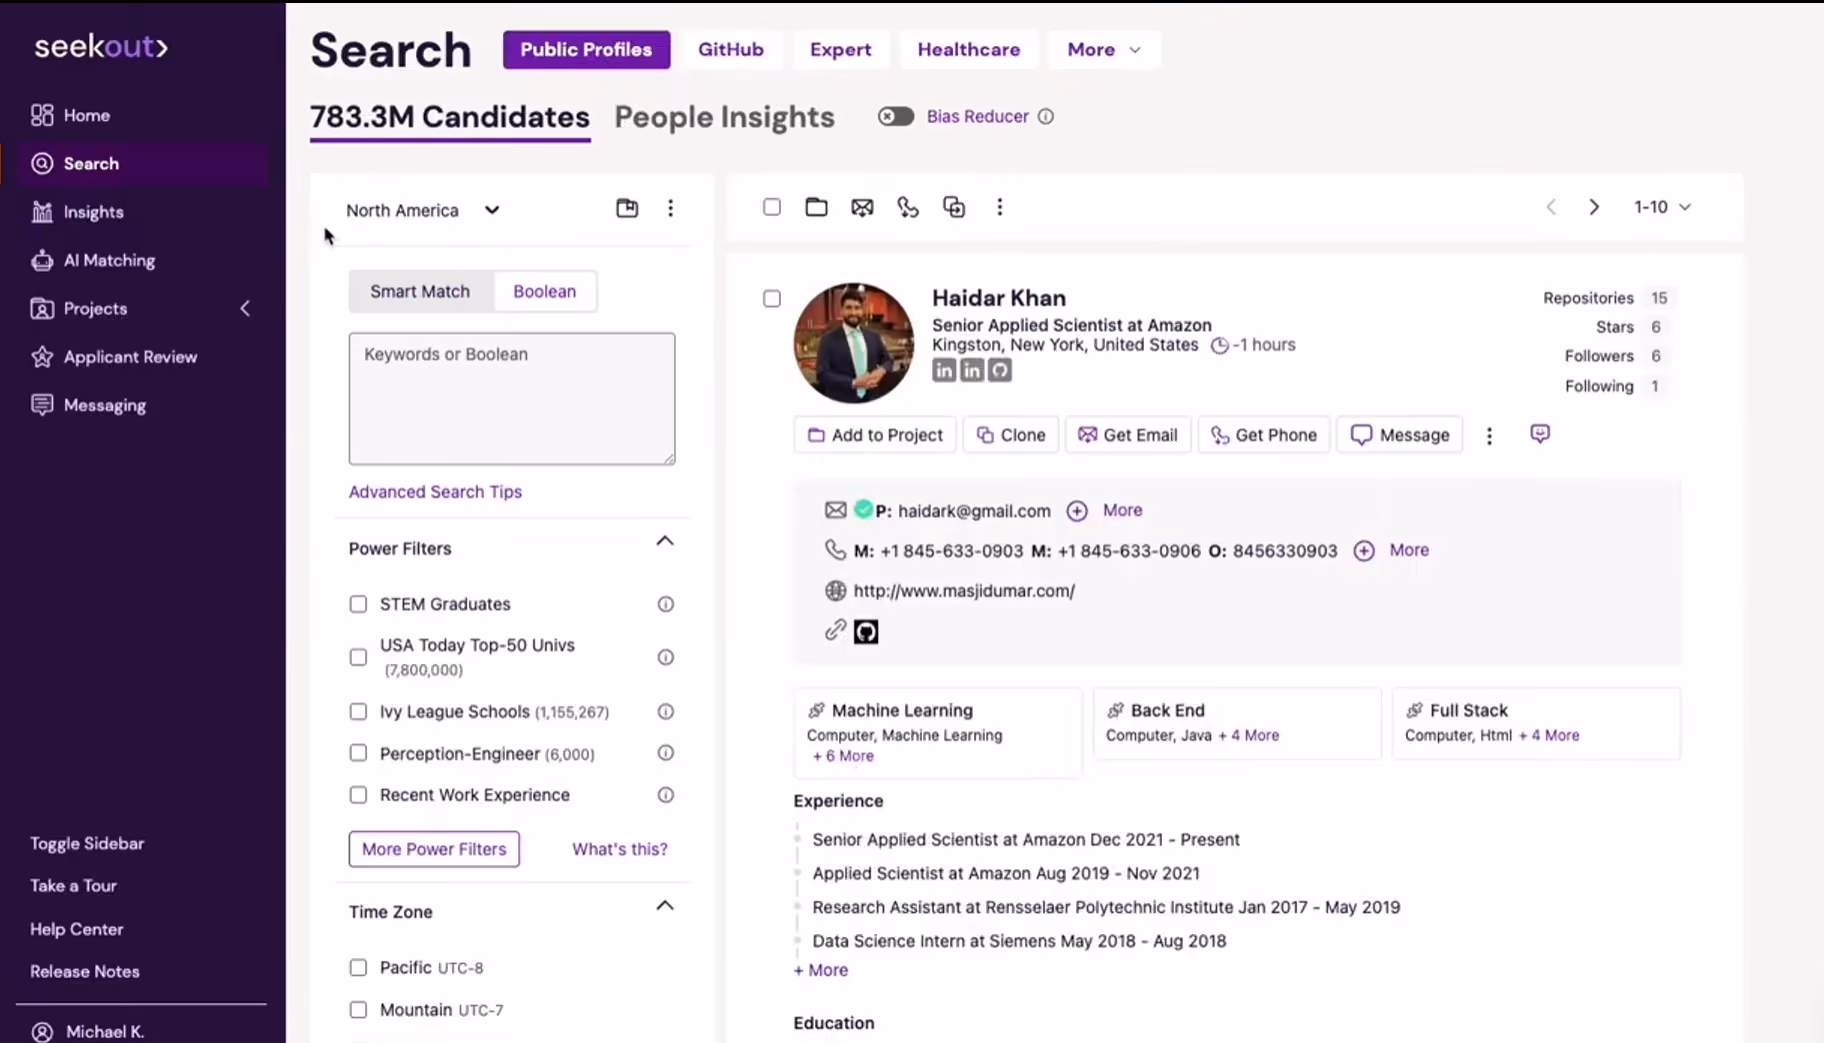Toggle the Bias Reducer switch
Image resolution: width=1824 pixels, height=1043 pixels.
[x=896, y=116]
